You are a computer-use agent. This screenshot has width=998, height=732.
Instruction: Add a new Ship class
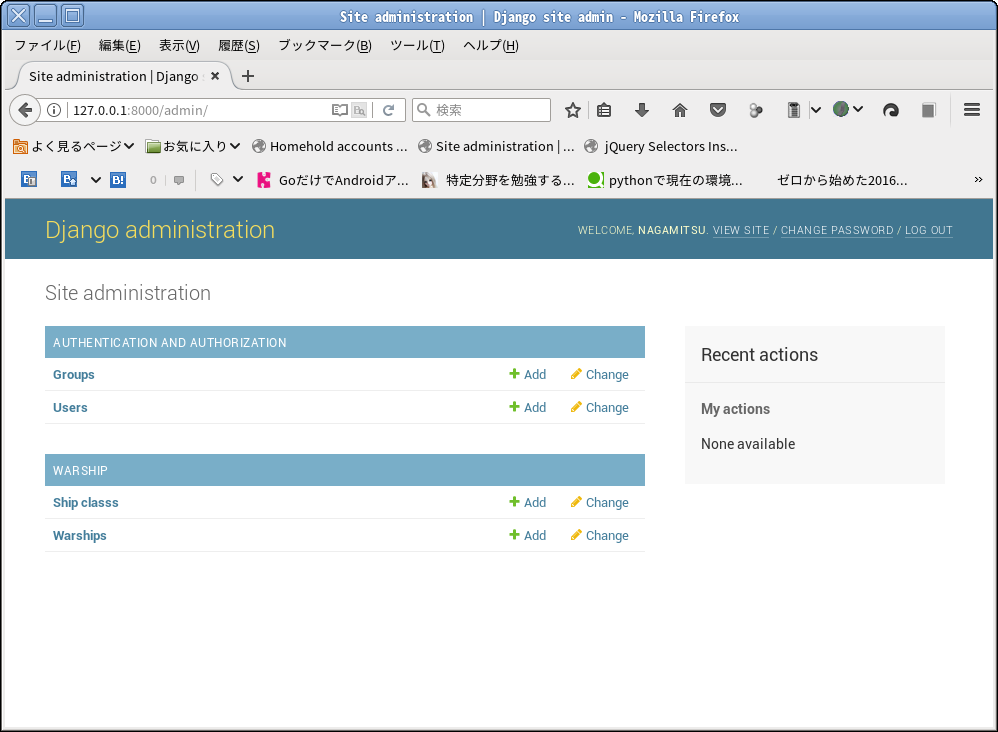[x=528, y=502]
